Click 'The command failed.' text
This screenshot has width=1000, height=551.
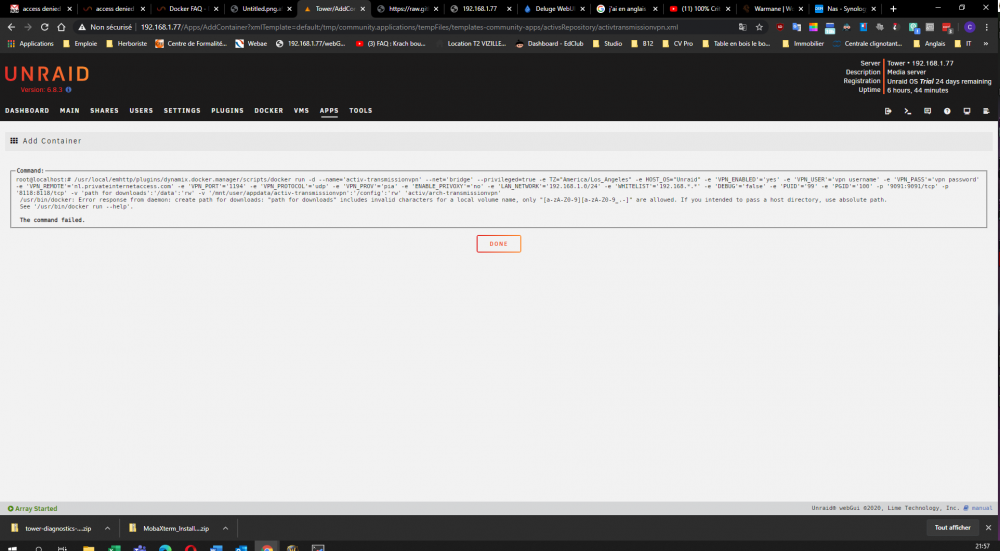[x=52, y=220]
